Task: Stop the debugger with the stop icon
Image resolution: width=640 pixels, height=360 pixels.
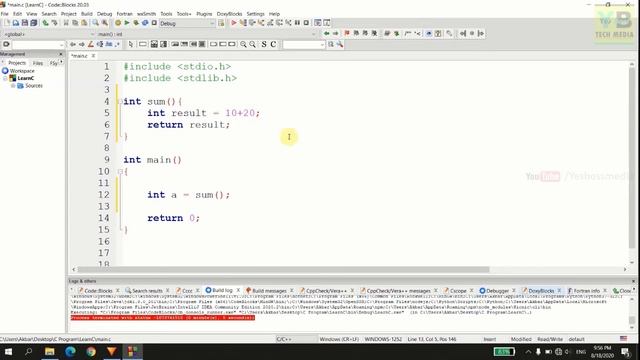Action: [306, 23]
